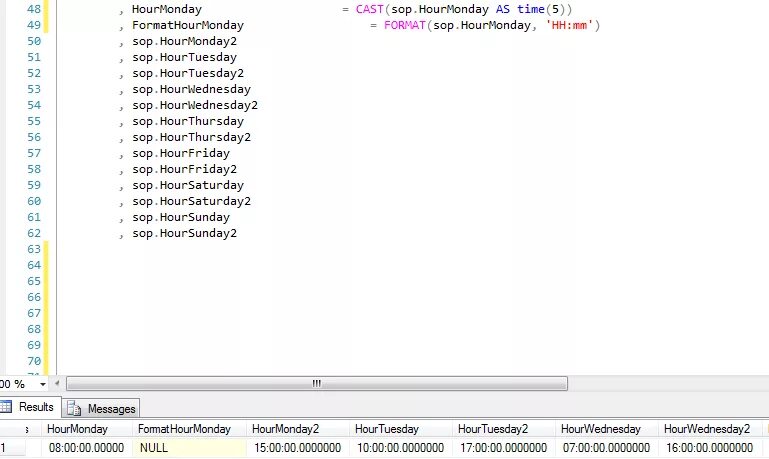Click the Results grid icon
769x459 pixels.
click(x=6, y=407)
